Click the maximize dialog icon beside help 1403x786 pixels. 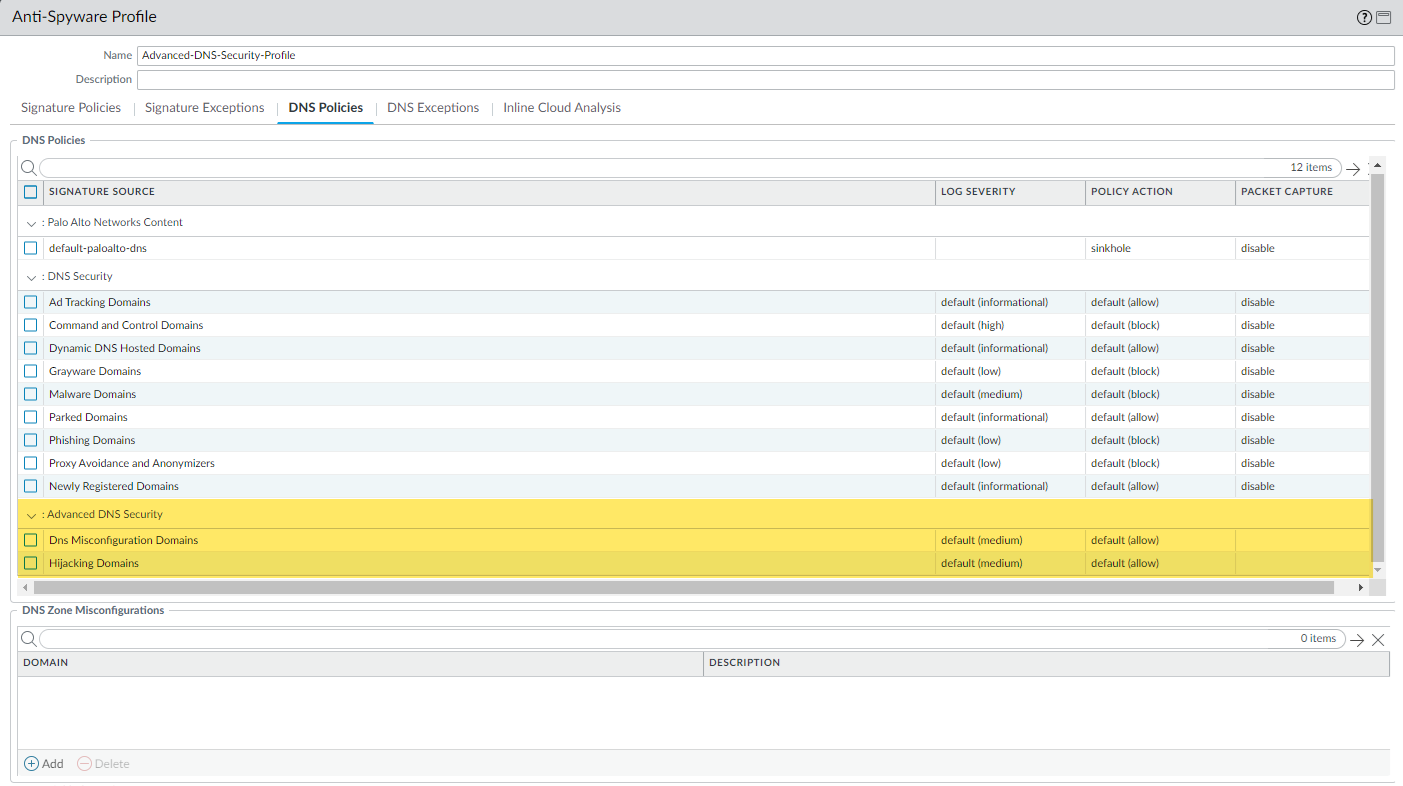click(x=1384, y=17)
